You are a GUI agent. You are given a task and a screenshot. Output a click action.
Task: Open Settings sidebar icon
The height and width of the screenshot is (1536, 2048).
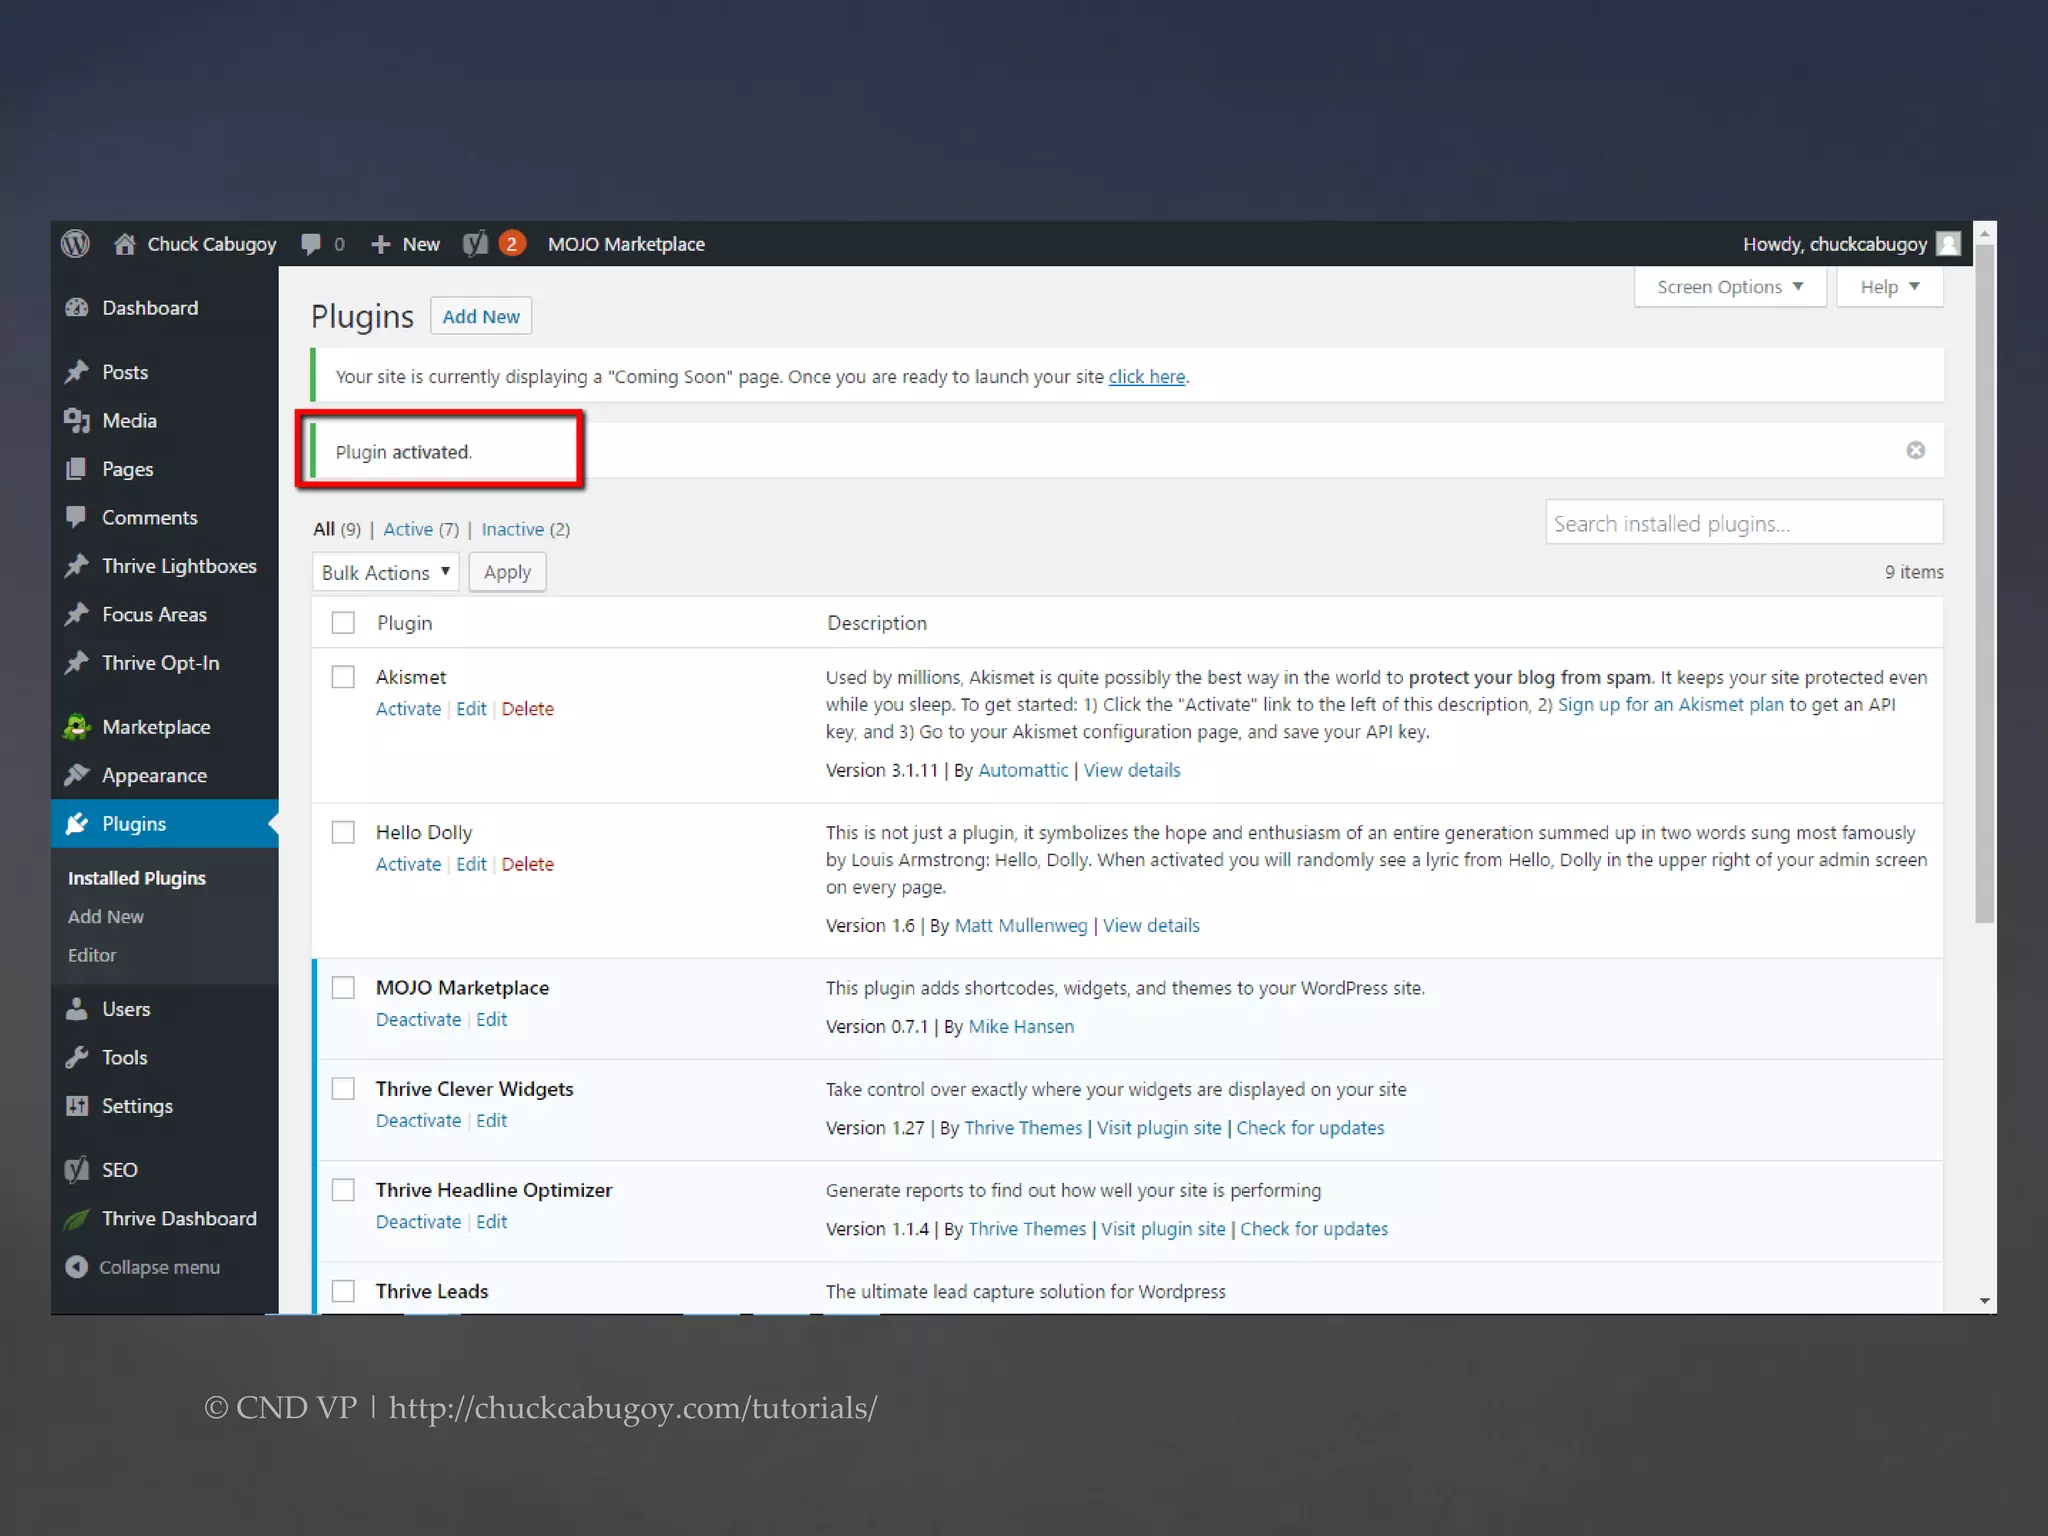point(77,1106)
